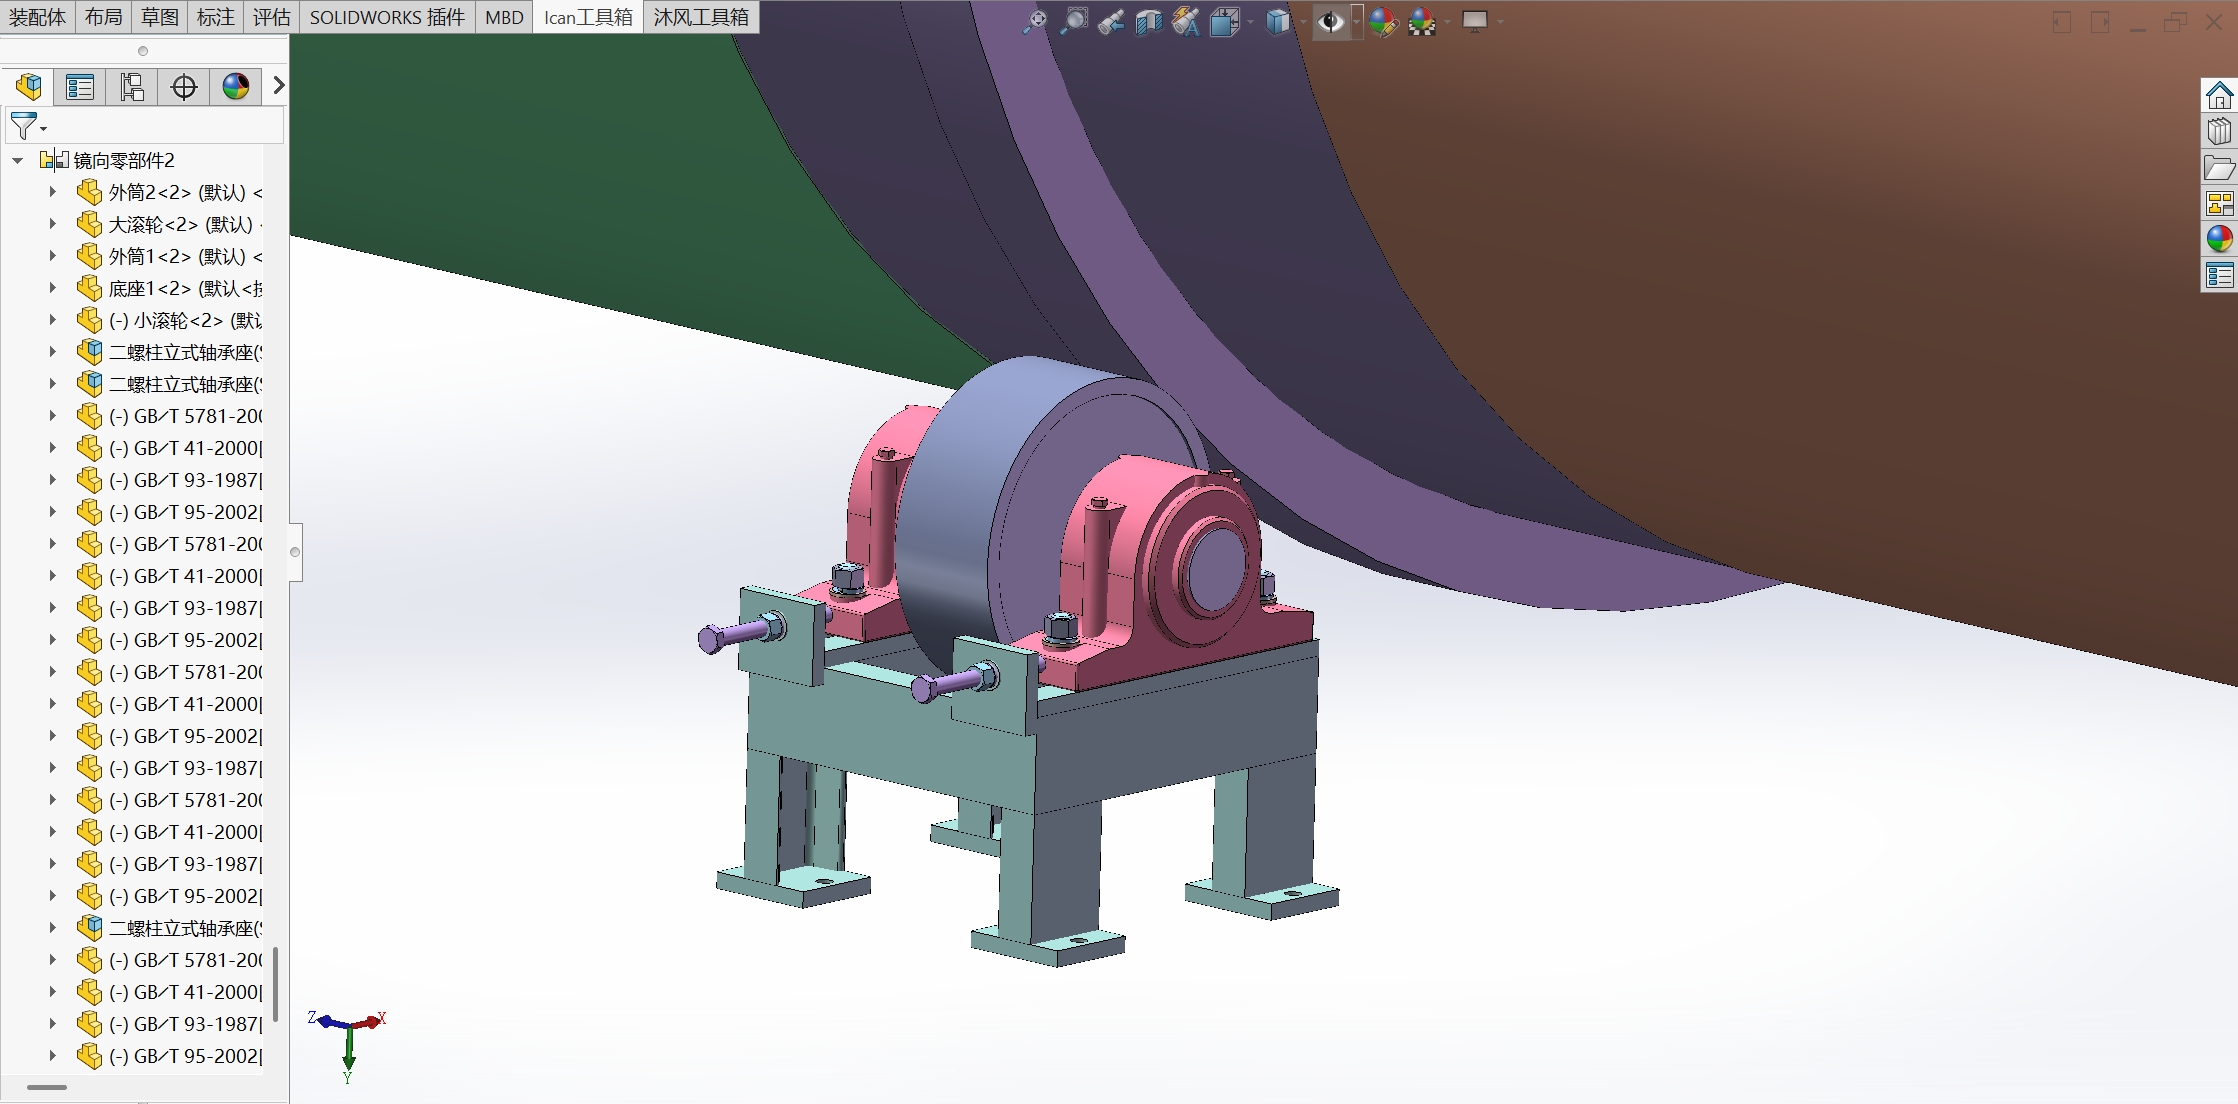Click the feature tree vertical scrollbar
Viewport: 2238px width, 1104px height.
coord(275,984)
